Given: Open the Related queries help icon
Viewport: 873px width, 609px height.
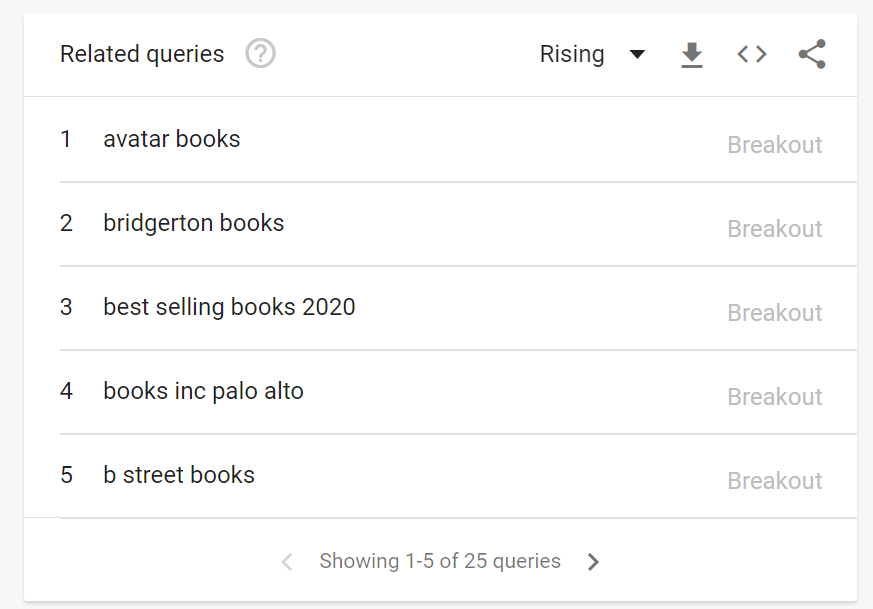Looking at the screenshot, I should pyautogui.click(x=261, y=54).
